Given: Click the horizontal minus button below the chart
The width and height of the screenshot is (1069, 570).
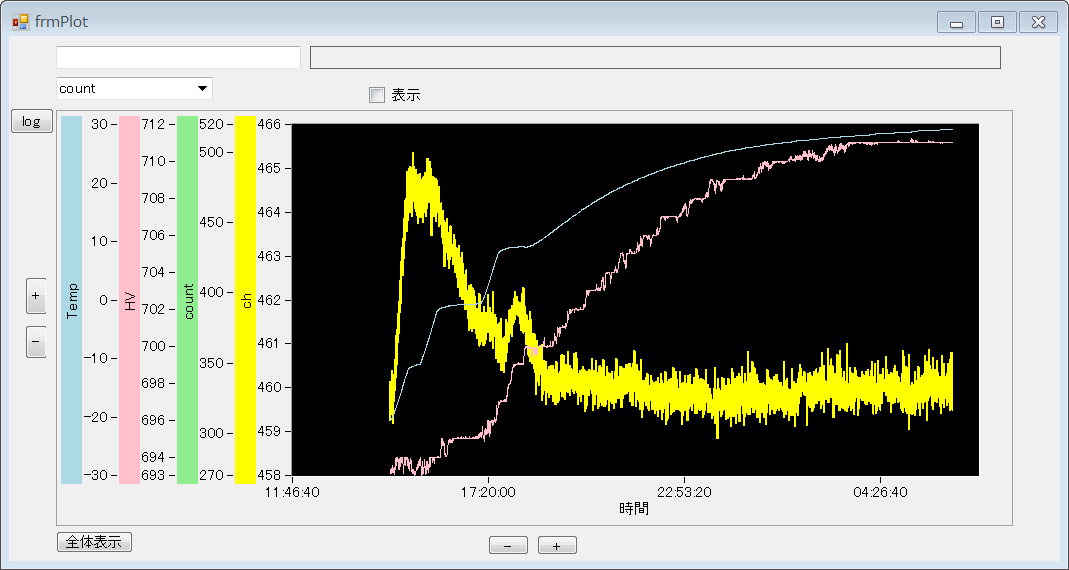Looking at the screenshot, I should pos(508,545).
